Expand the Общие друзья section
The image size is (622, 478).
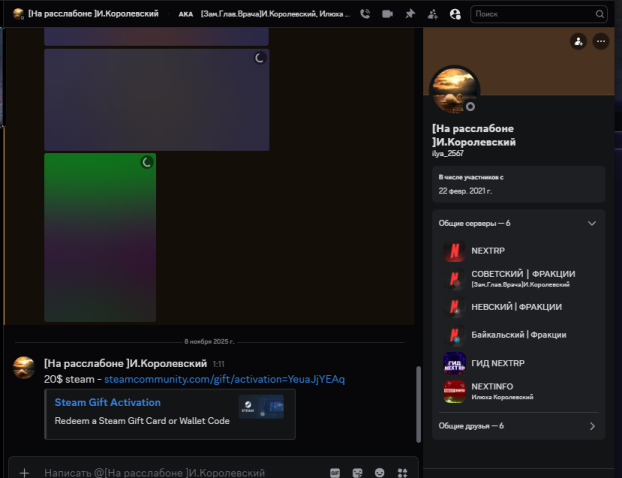coord(591,426)
